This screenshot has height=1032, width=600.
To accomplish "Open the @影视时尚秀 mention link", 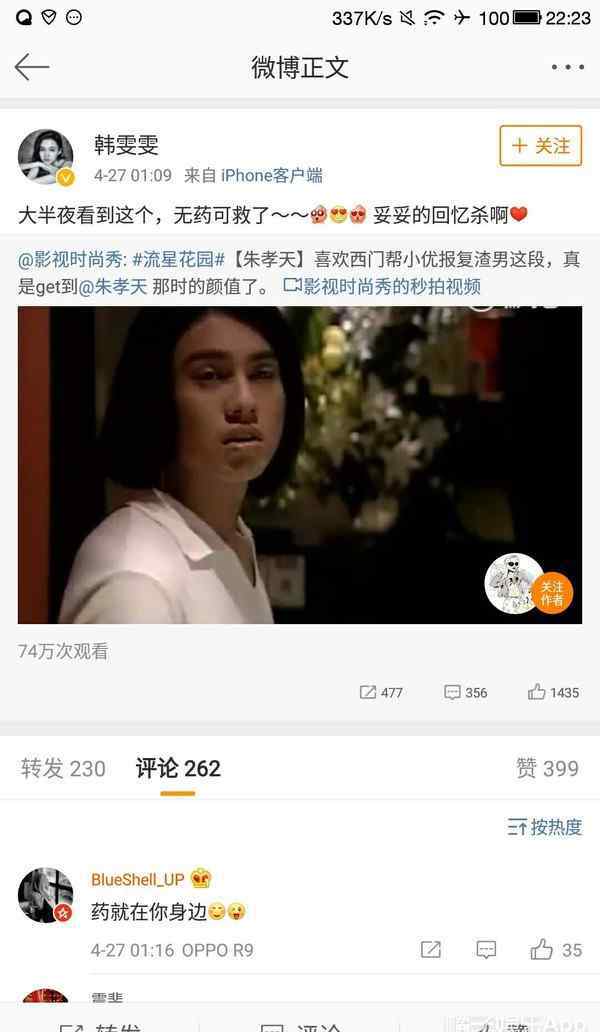I will click(73, 259).
